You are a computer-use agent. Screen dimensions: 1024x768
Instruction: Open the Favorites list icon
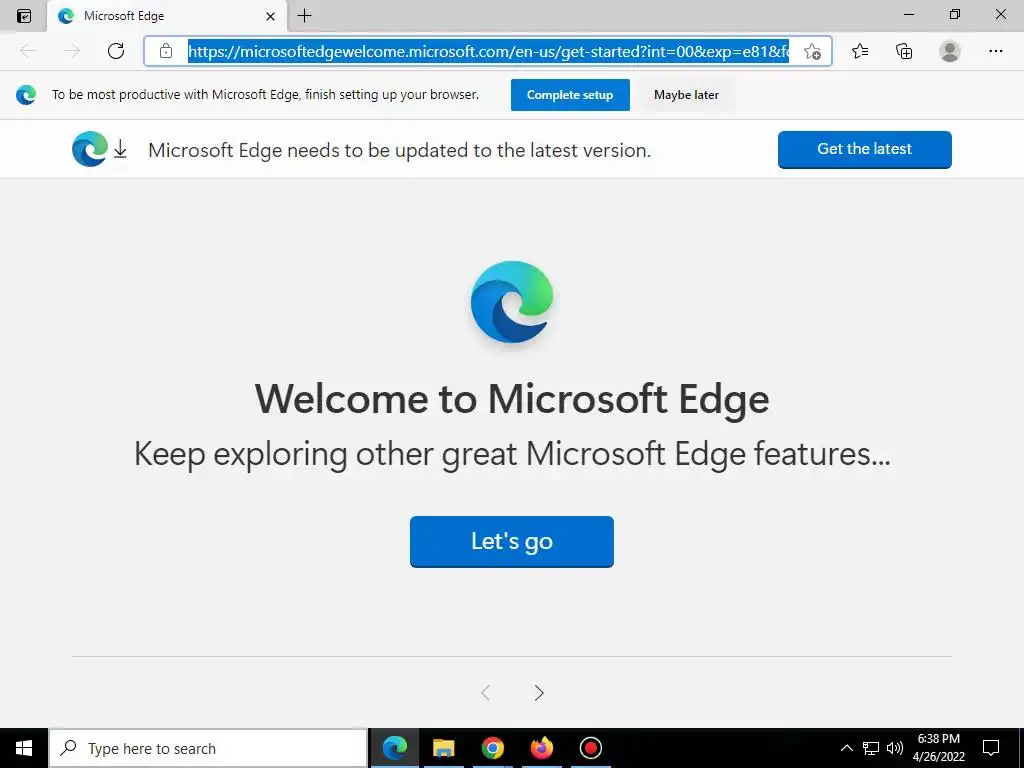pyautogui.click(x=860, y=51)
